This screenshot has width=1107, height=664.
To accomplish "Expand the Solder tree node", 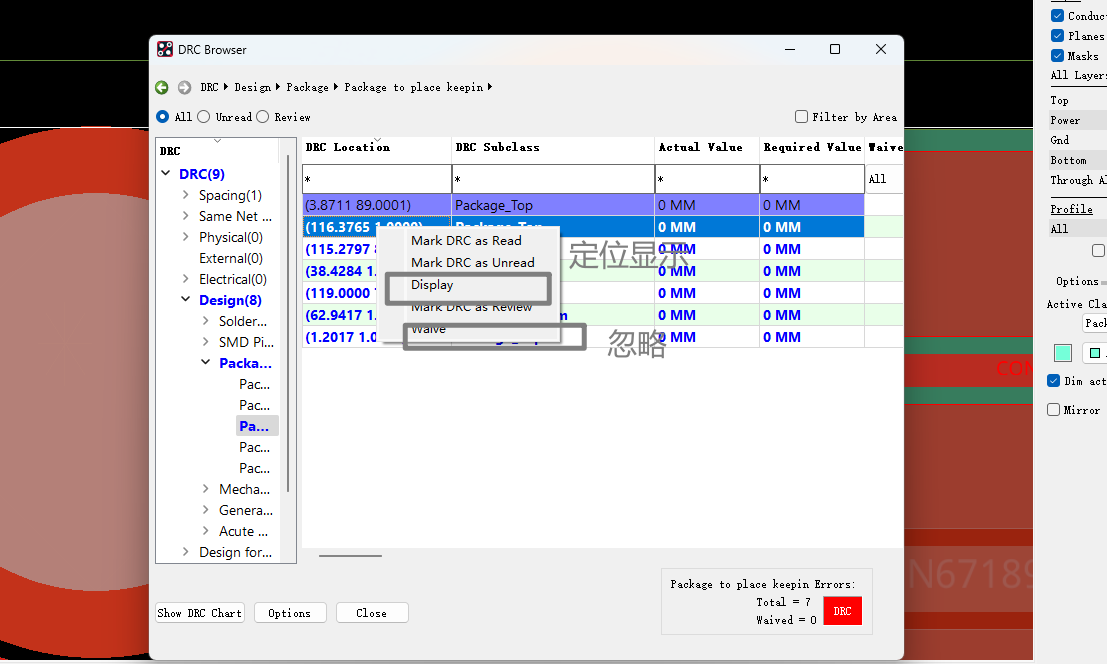I will (x=205, y=320).
